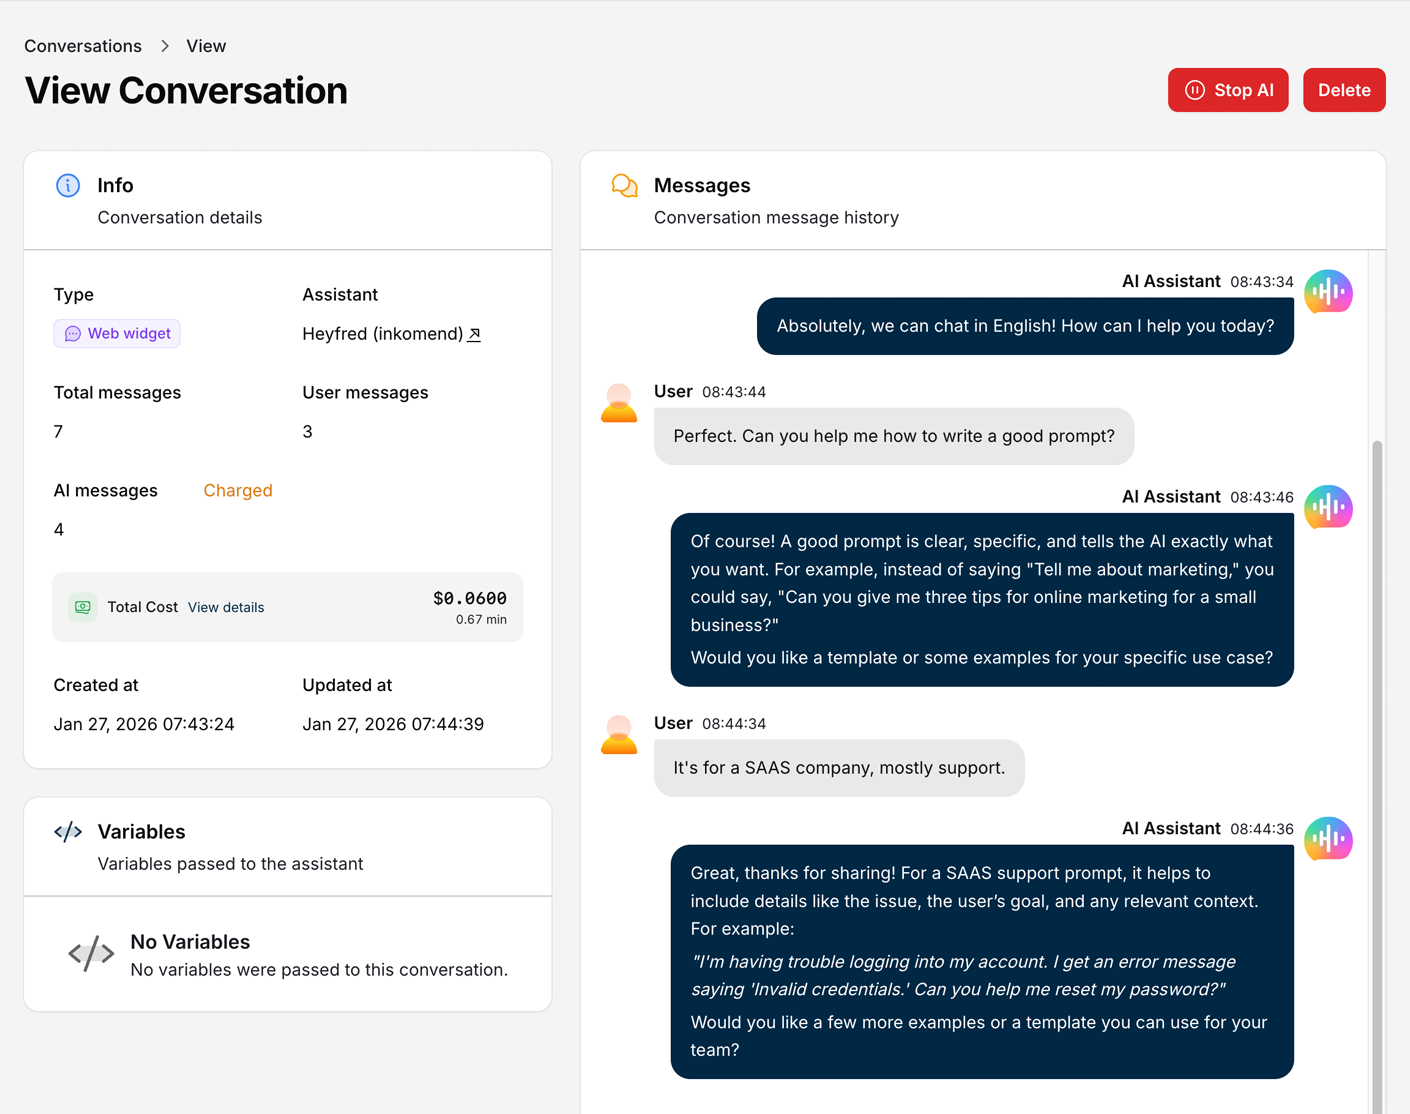This screenshot has width=1410, height=1114.
Task: Click the $0.0600 total cost amount
Action: (469, 597)
